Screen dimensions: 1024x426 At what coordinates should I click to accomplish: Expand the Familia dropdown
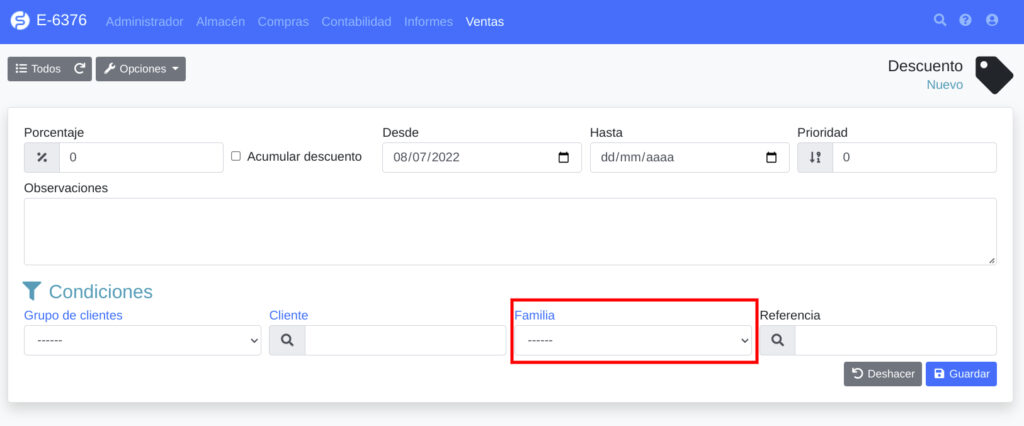pos(633,341)
